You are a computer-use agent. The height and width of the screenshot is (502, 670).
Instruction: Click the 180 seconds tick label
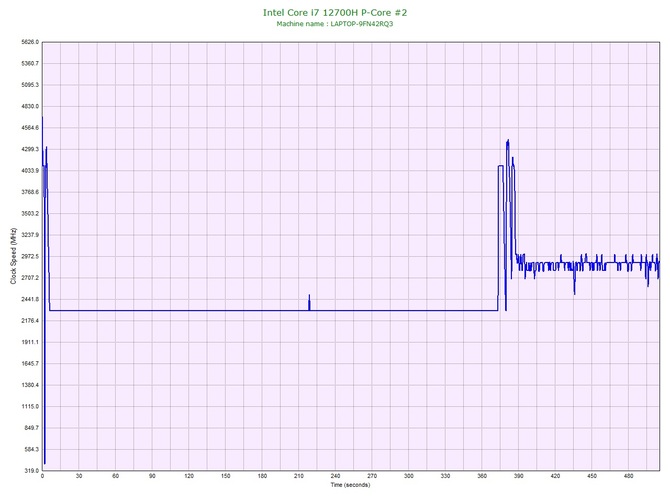[x=262, y=476]
